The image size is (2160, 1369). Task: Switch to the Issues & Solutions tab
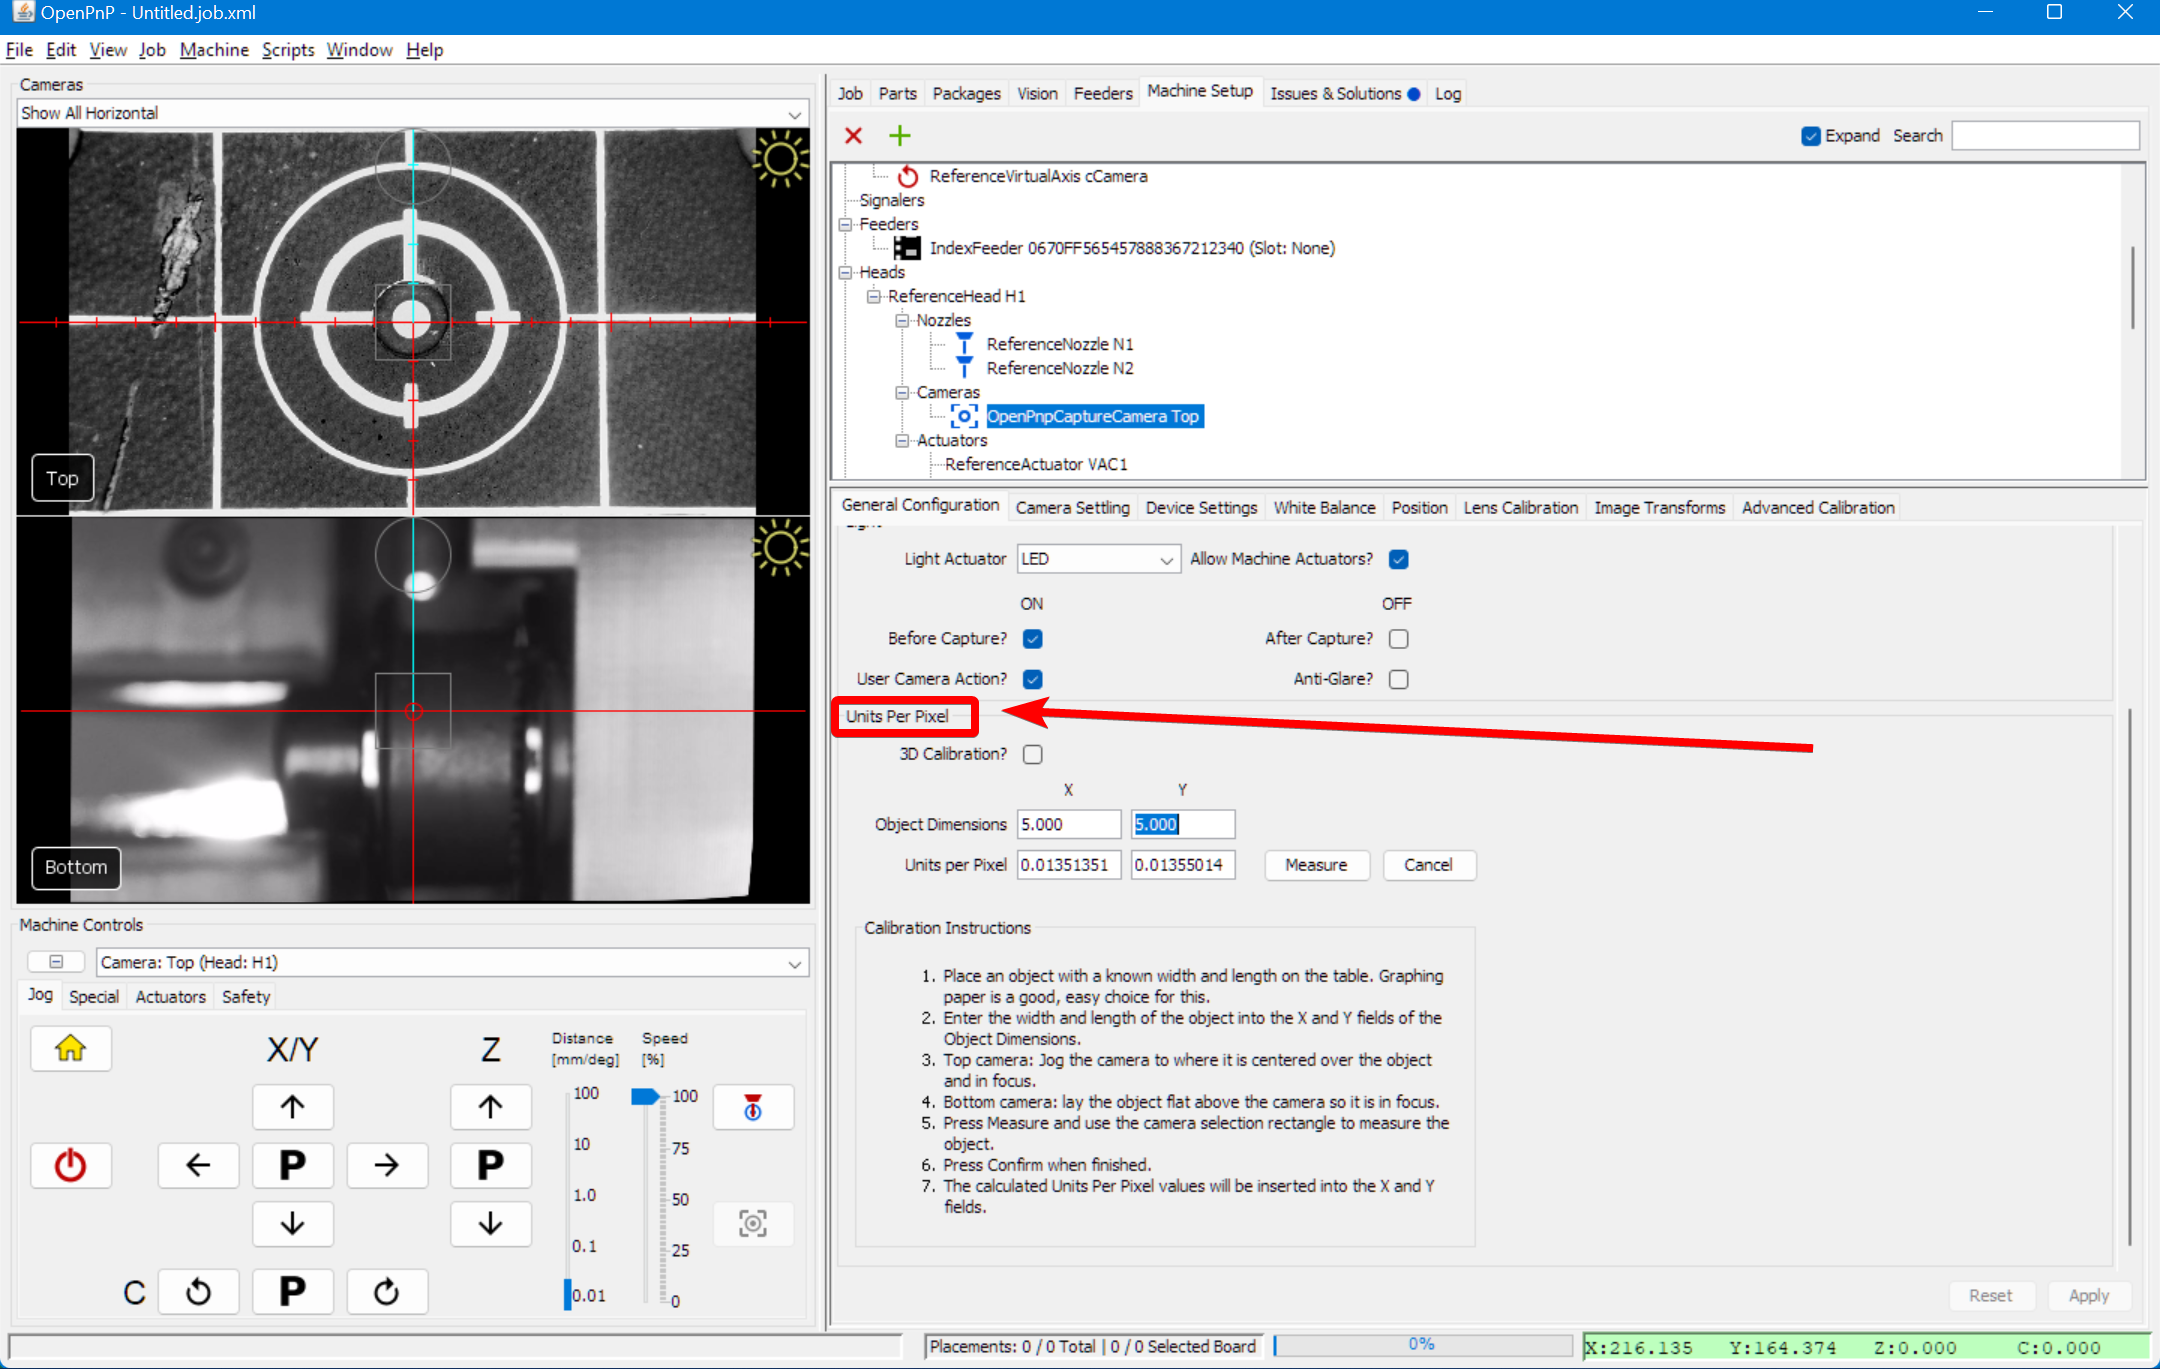[x=1337, y=92]
